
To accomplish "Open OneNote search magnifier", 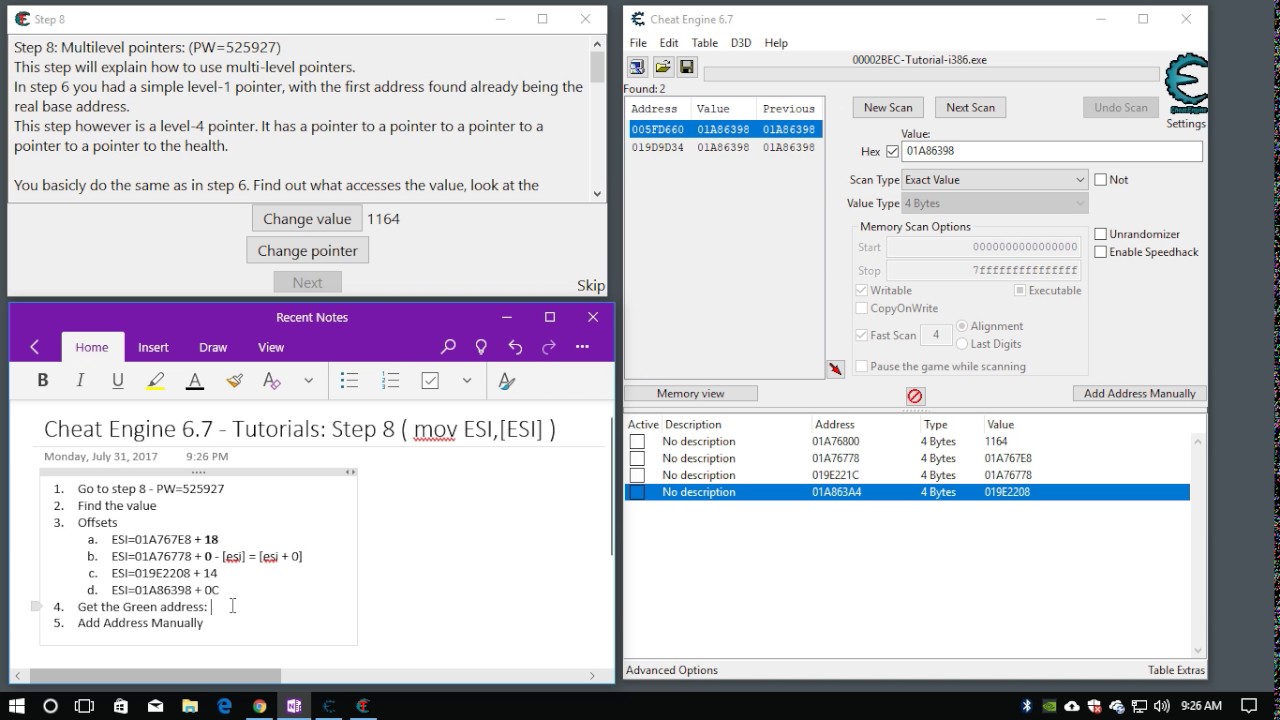I will [448, 347].
